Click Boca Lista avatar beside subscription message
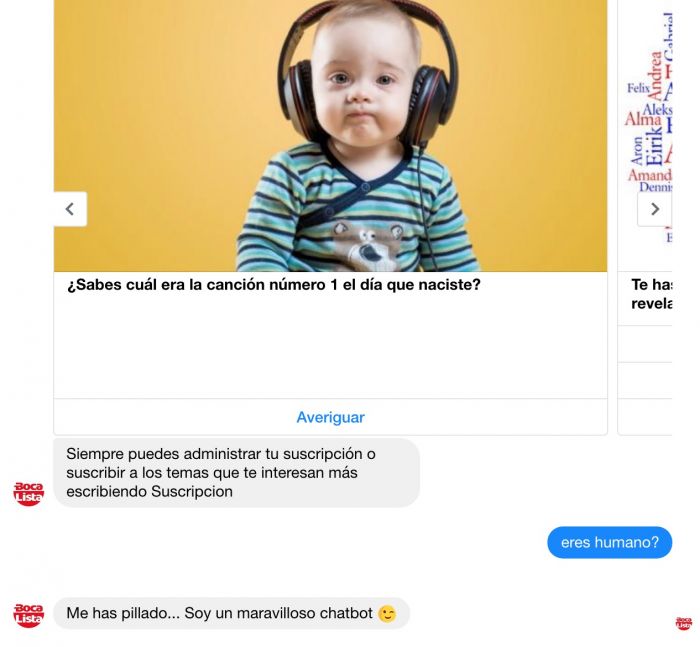The image size is (700, 647). coord(29,493)
